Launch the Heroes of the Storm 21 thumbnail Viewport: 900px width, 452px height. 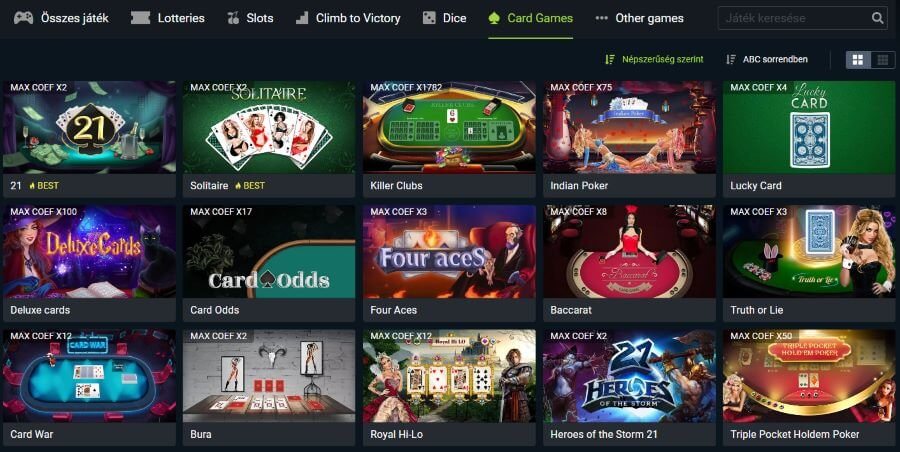[629, 376]
